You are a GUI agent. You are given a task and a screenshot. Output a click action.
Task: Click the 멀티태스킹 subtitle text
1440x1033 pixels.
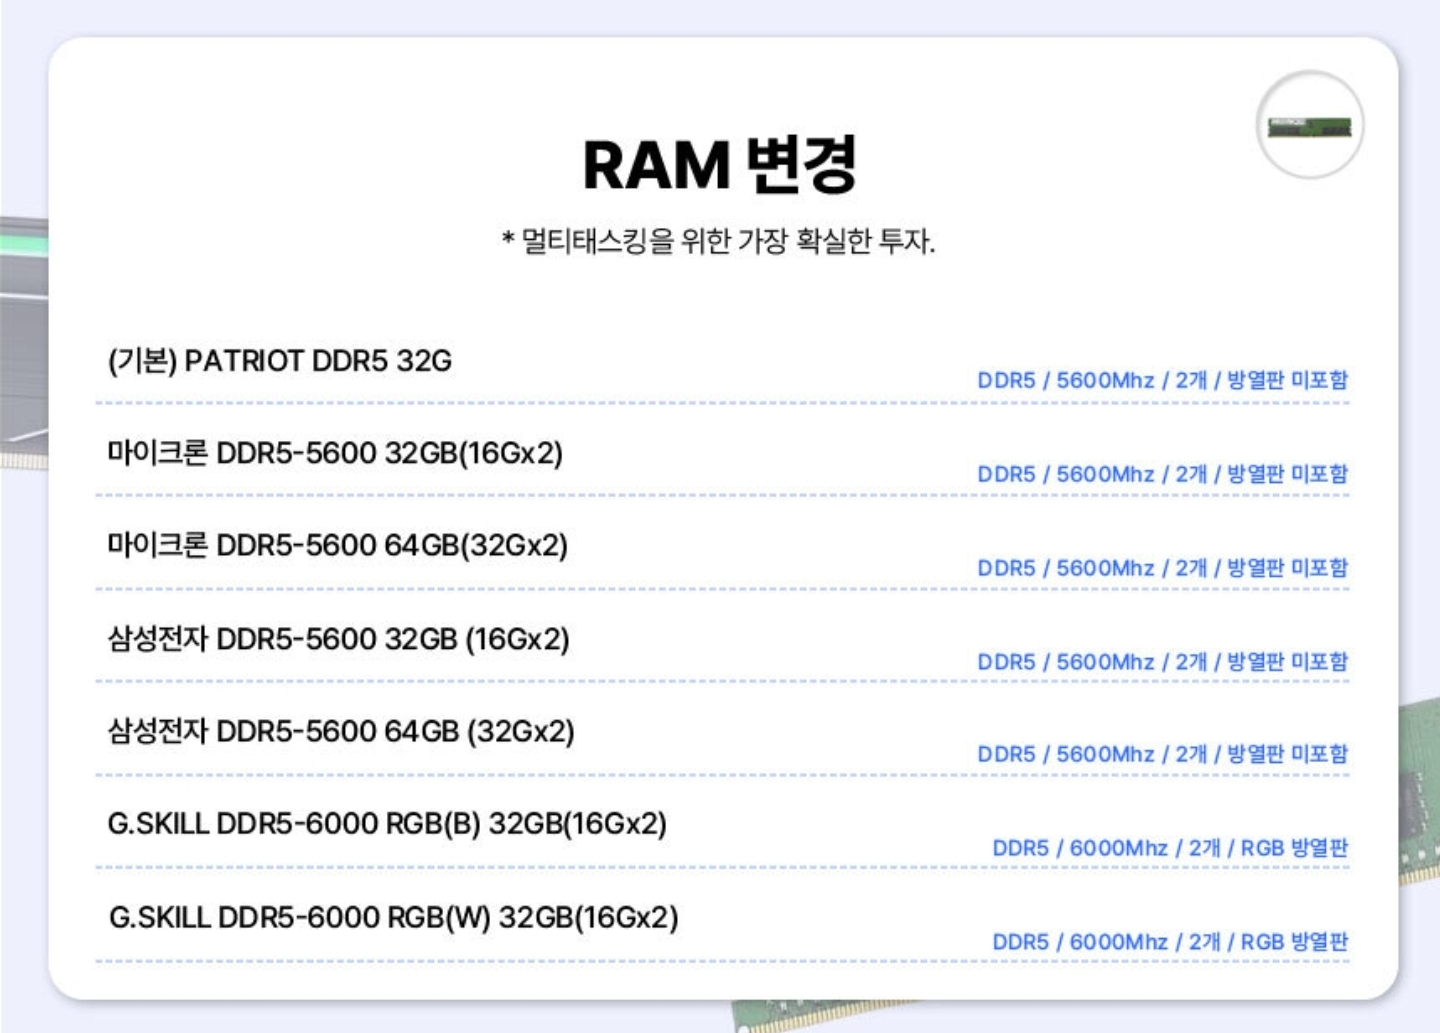tap(718, 241)
